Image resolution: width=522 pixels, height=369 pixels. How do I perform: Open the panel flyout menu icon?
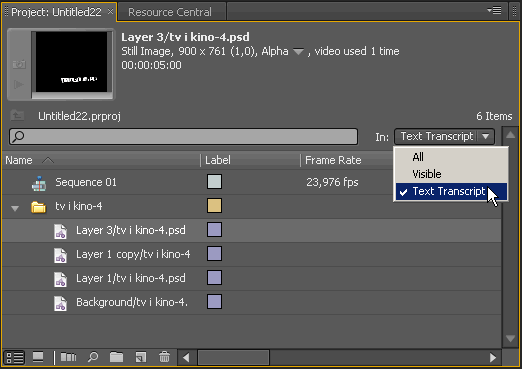pyautogui.click(x=494, y=10)
